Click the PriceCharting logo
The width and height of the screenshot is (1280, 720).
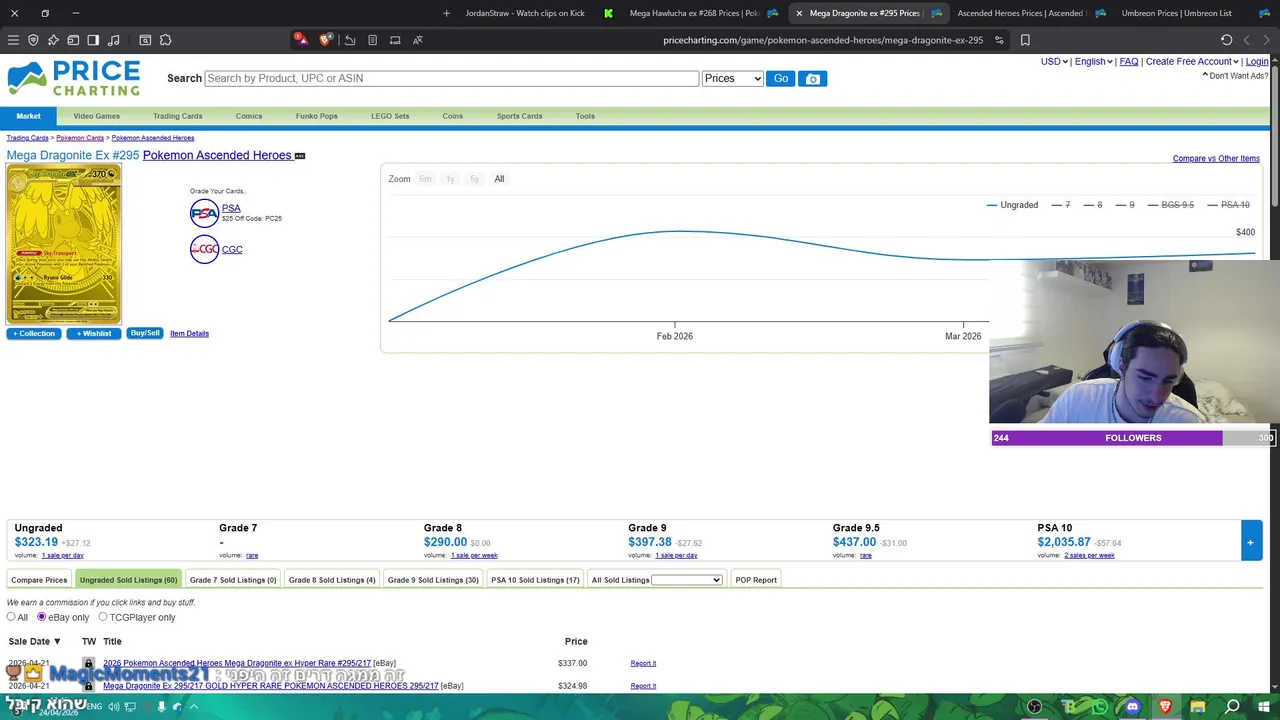pos(74,78)
